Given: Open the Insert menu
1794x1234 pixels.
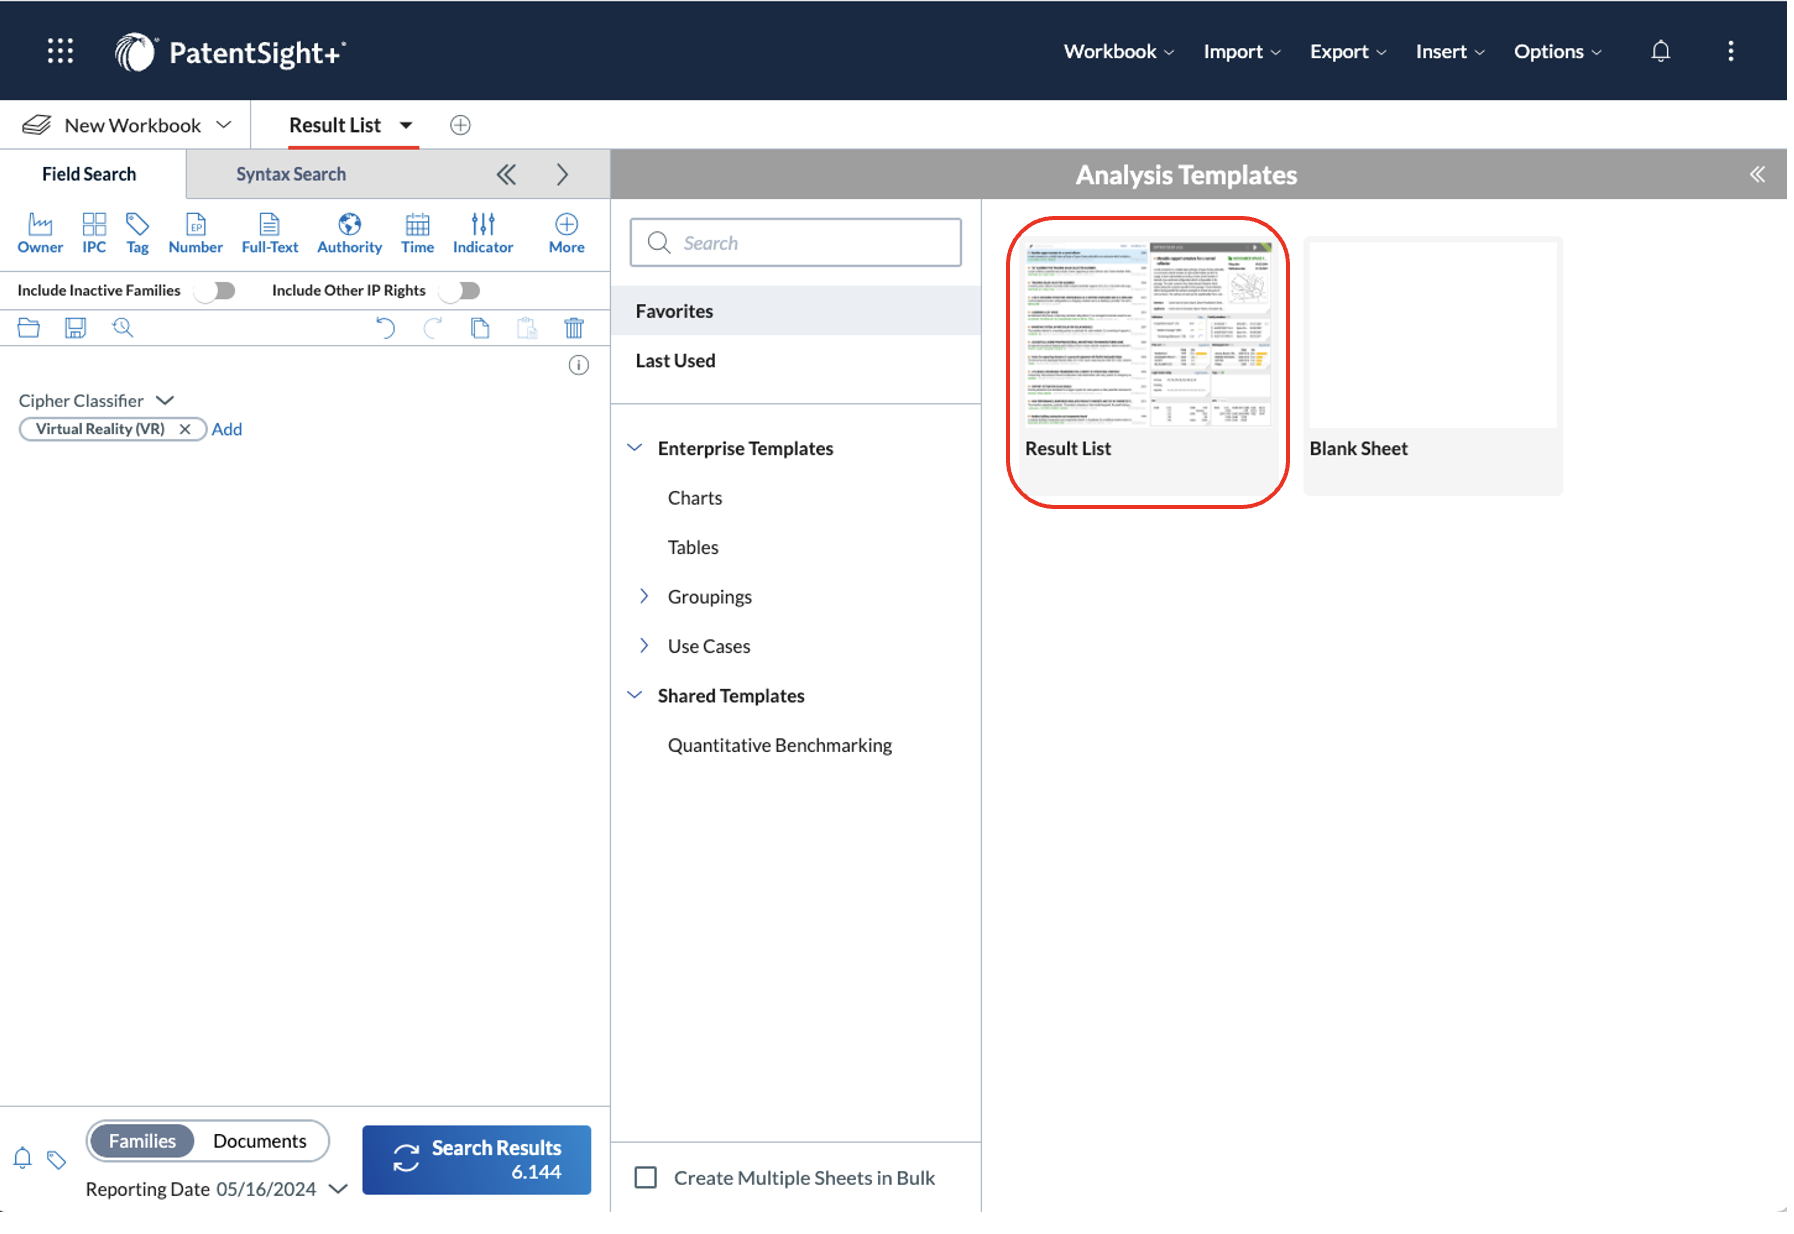Looking at the screenshot, I should pos(1450,51).
